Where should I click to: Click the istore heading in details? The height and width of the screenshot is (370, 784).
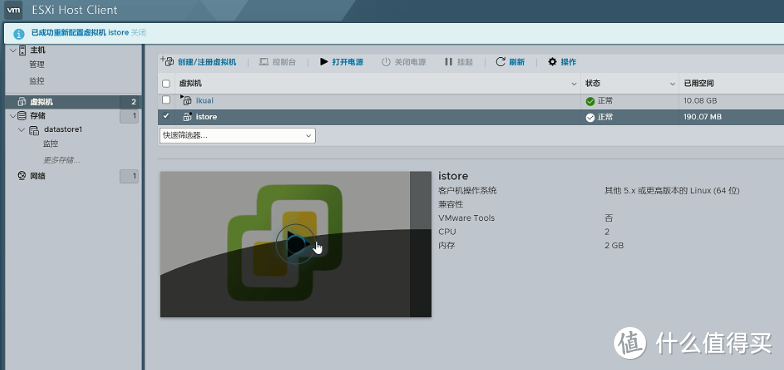tap(453, 176)
